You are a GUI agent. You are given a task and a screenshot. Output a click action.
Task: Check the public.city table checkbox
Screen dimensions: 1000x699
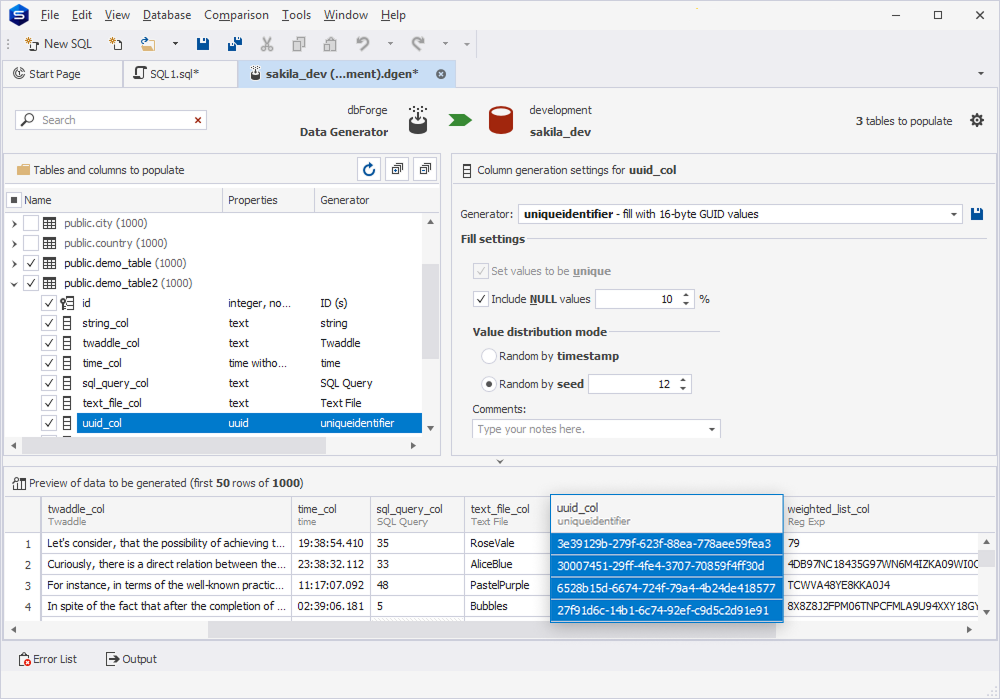(31, 223)
